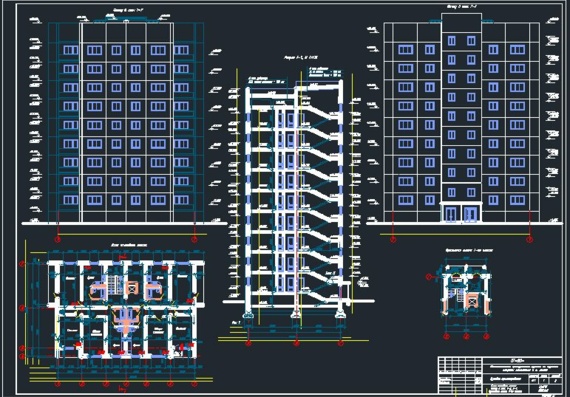The width and height of the screenshot is (570, 397).
Task: Select the front facade elevation drawing
Action: click(125, 122)
